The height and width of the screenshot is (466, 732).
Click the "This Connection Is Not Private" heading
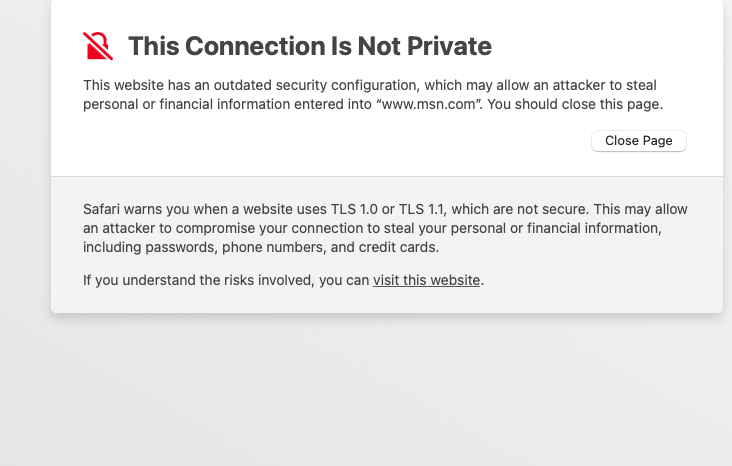click(x=310, y=46)
